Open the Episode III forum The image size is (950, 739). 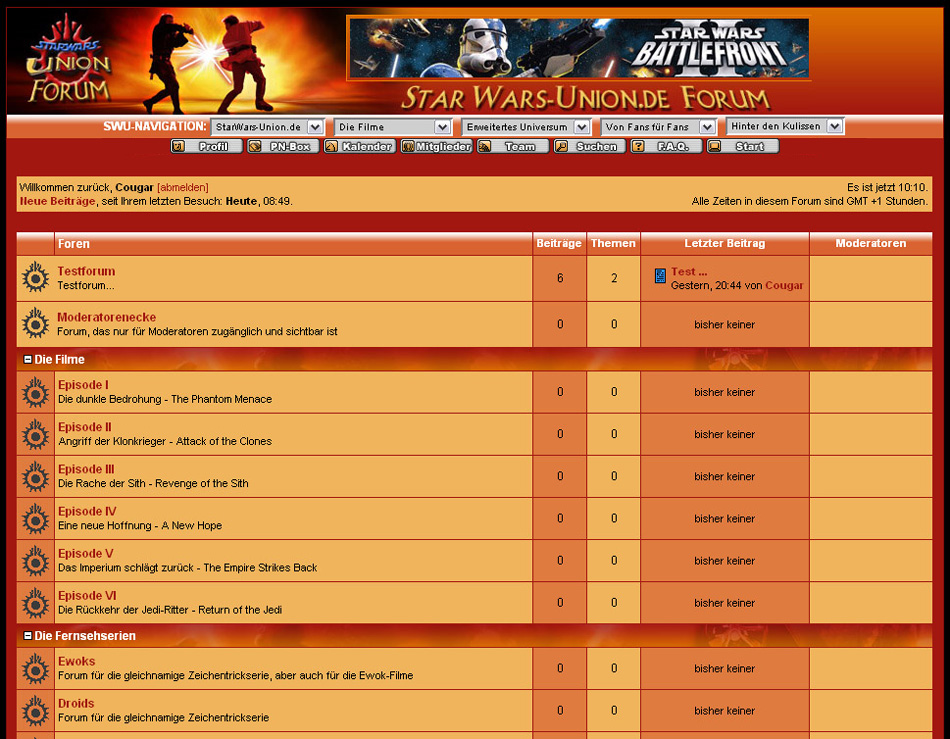click(x=86, y=469)
